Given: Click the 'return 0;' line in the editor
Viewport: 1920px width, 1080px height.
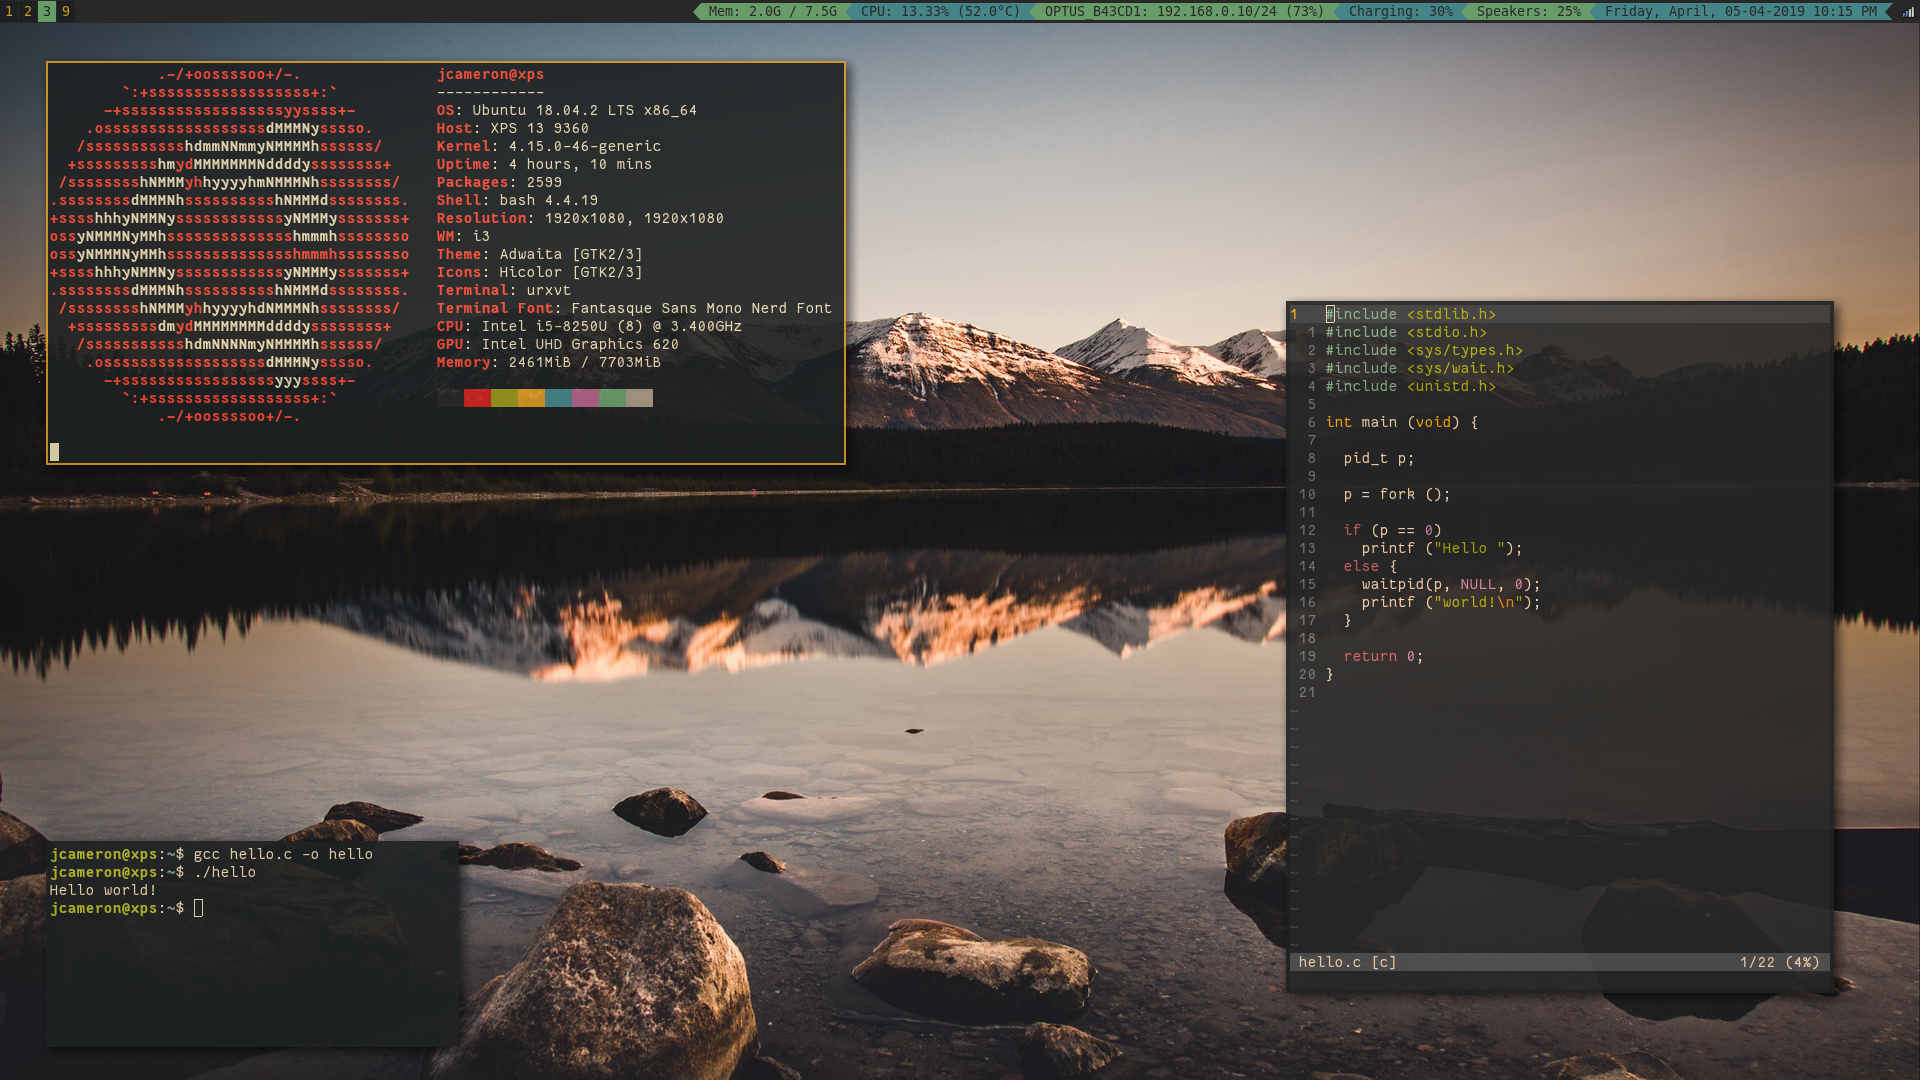Looking at the screenshot, I should 1382,656.
